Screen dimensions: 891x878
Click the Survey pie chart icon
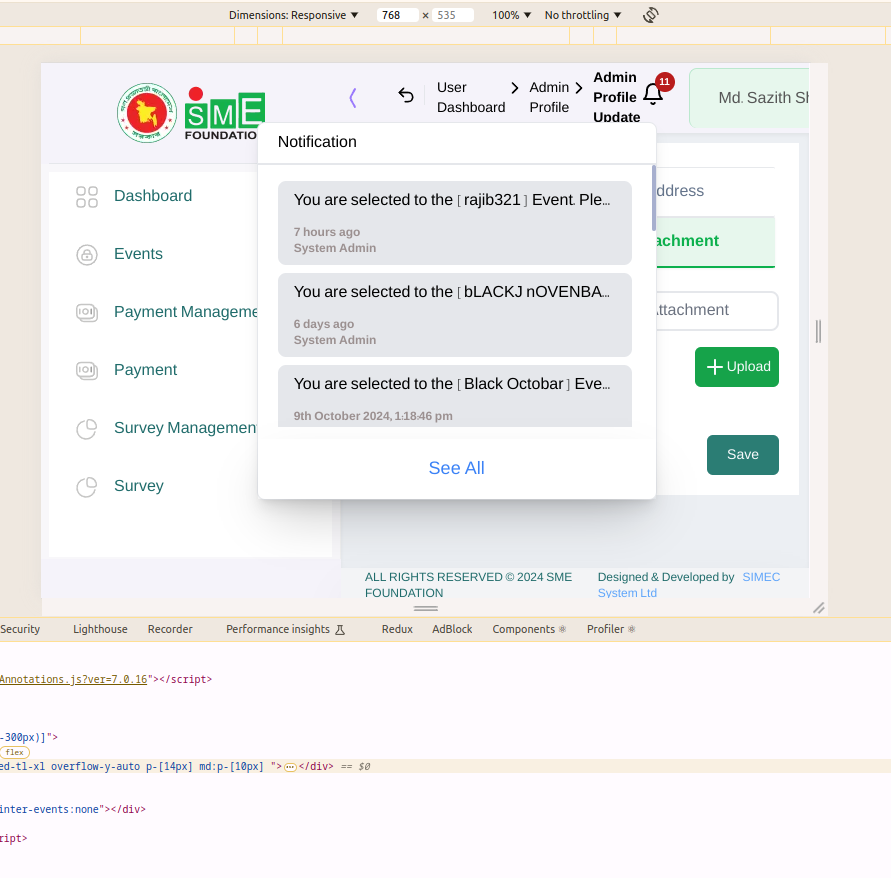pyautogui.click(x=87, y=486)
